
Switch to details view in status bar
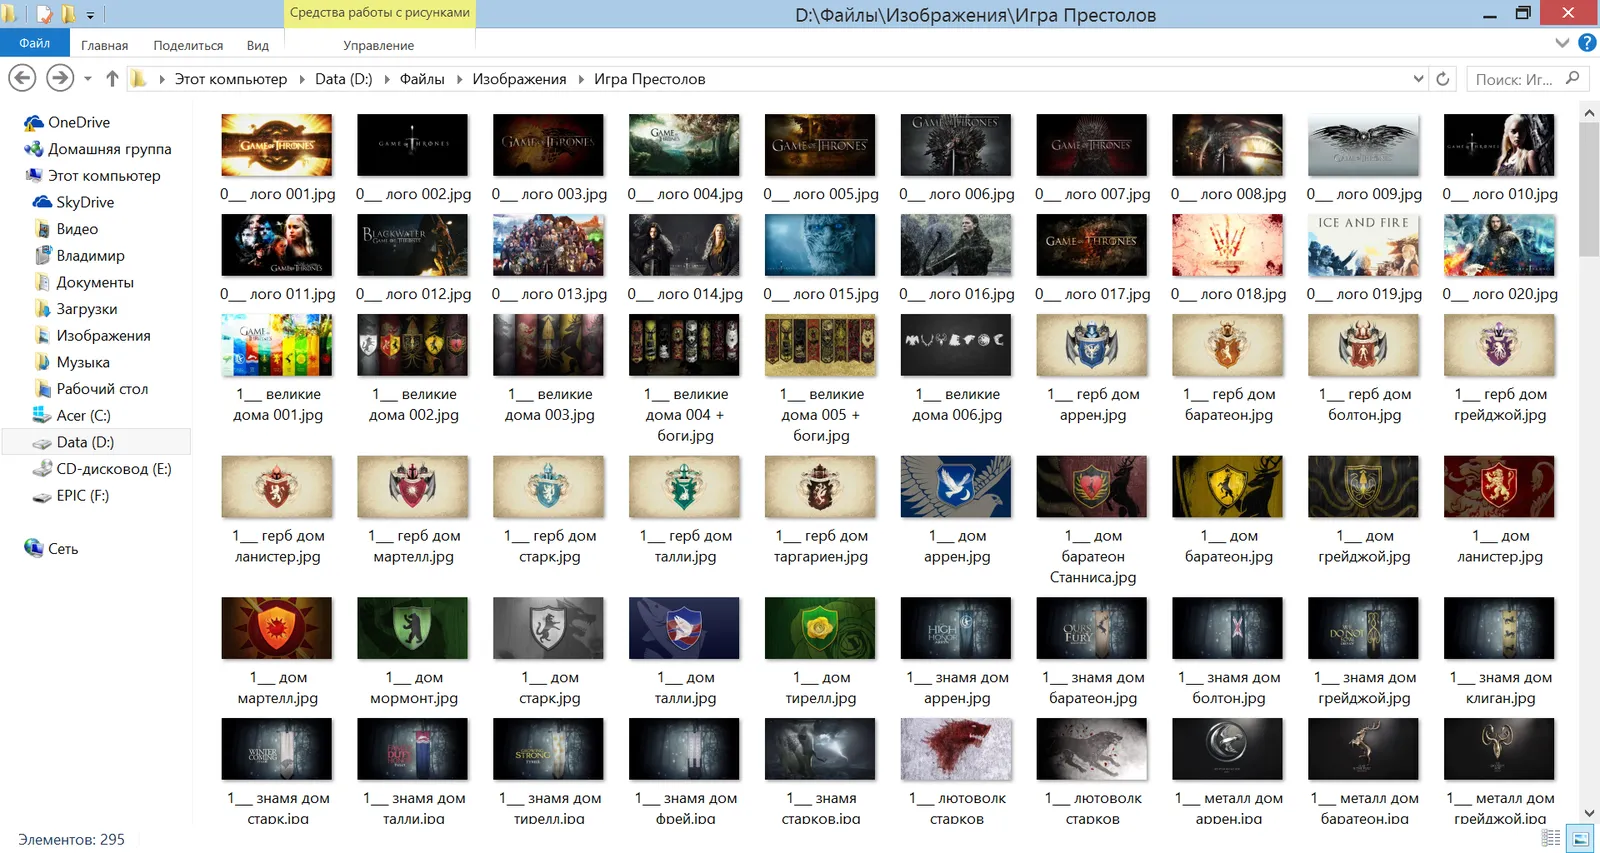[1551, 839]
